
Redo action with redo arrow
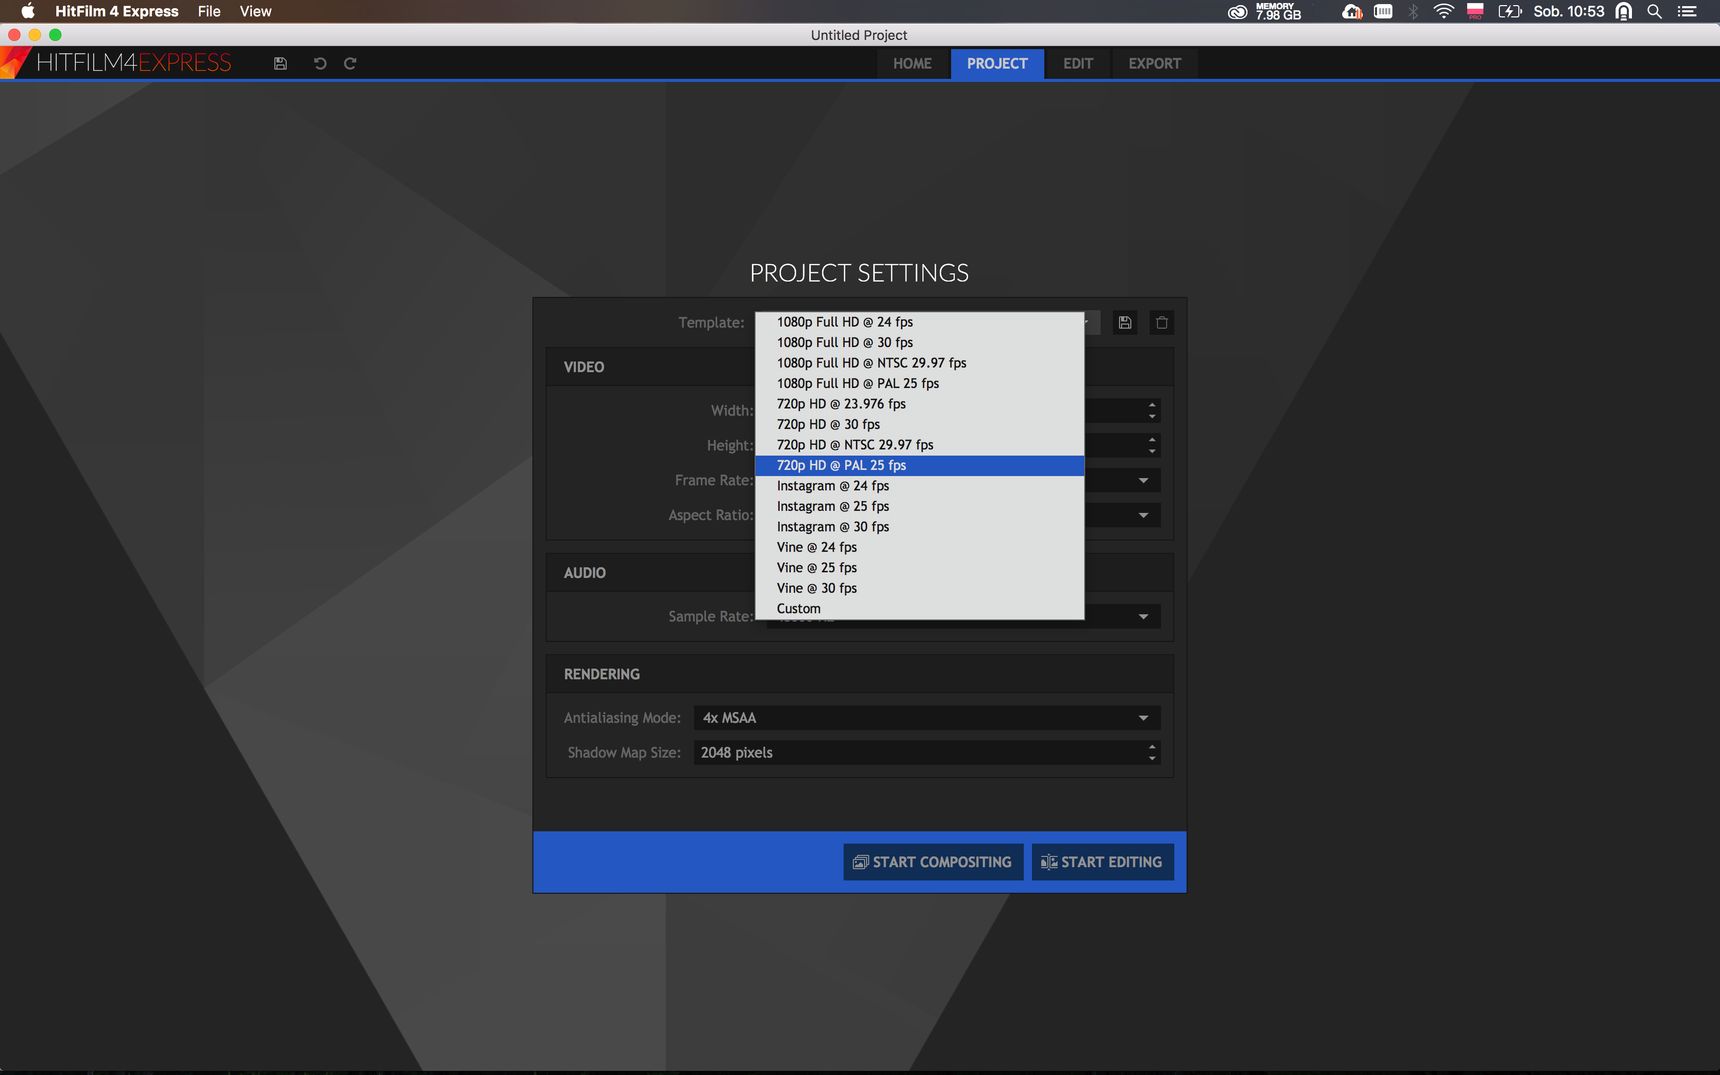click(350, 63)
